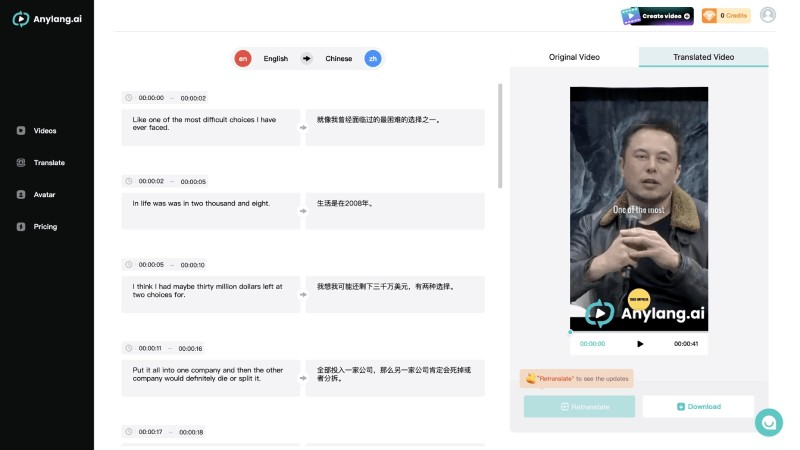Select the Avatar sidebar icon
The height and width of the screenshot is (450, 800).
point(21,195)
